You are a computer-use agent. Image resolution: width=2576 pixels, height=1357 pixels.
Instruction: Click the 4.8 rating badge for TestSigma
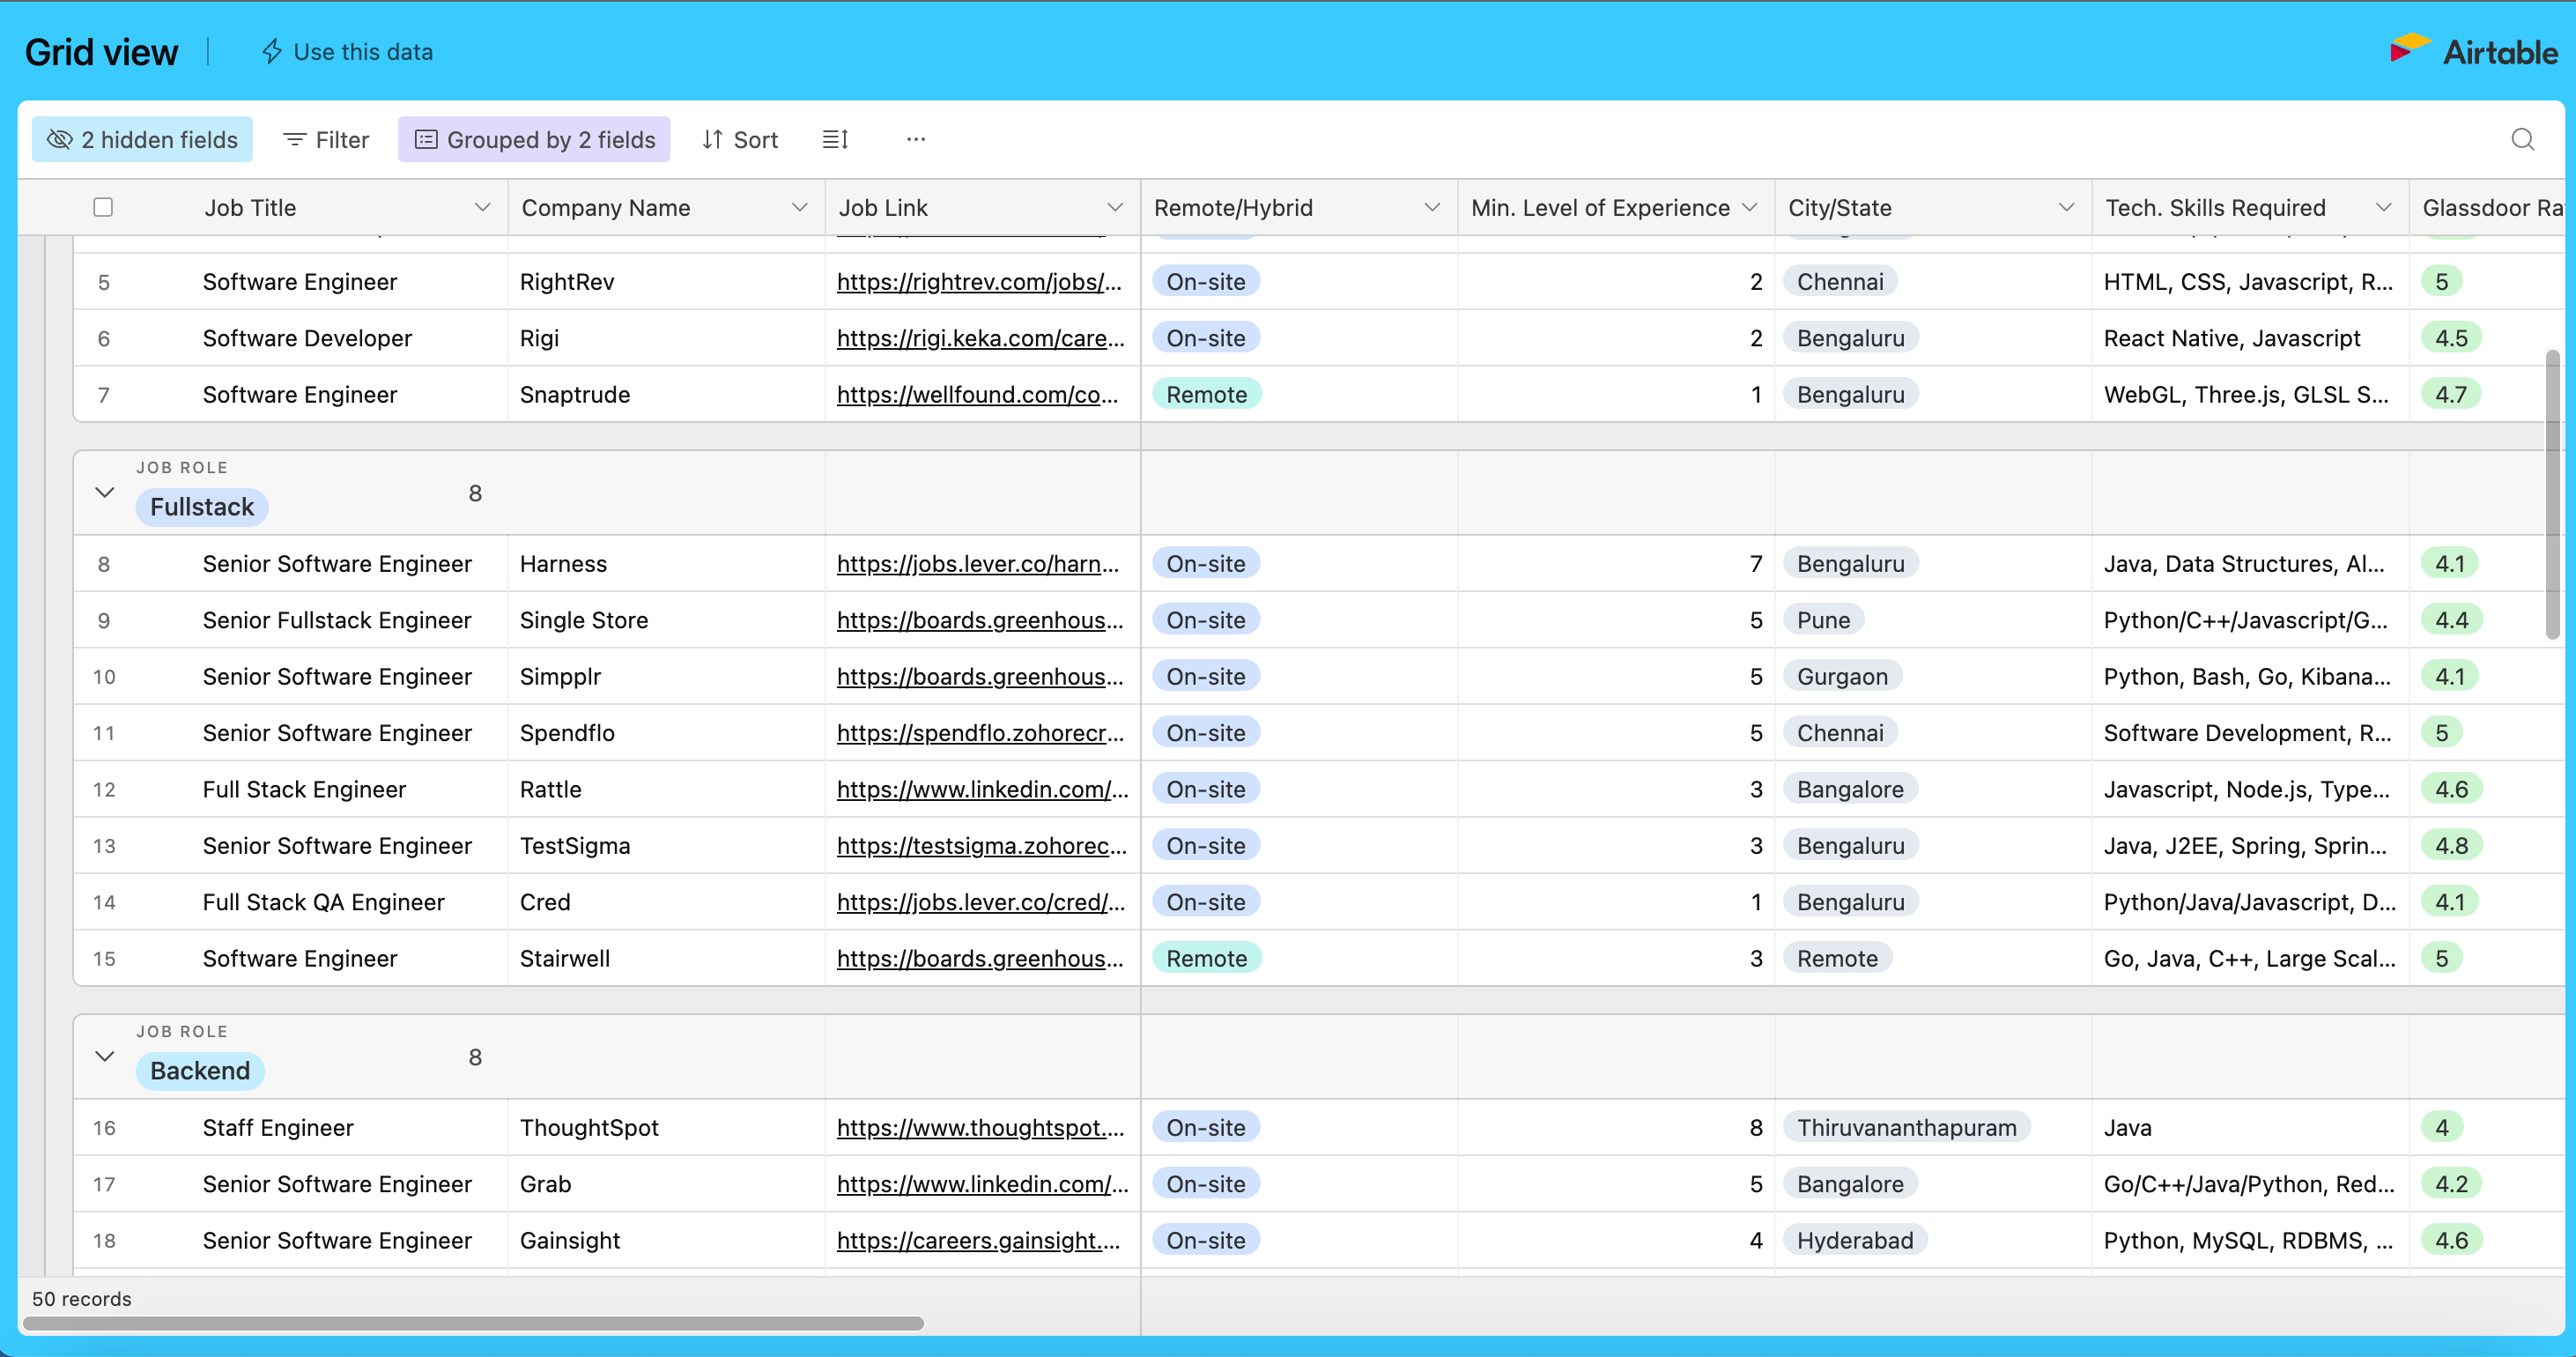2451,846
